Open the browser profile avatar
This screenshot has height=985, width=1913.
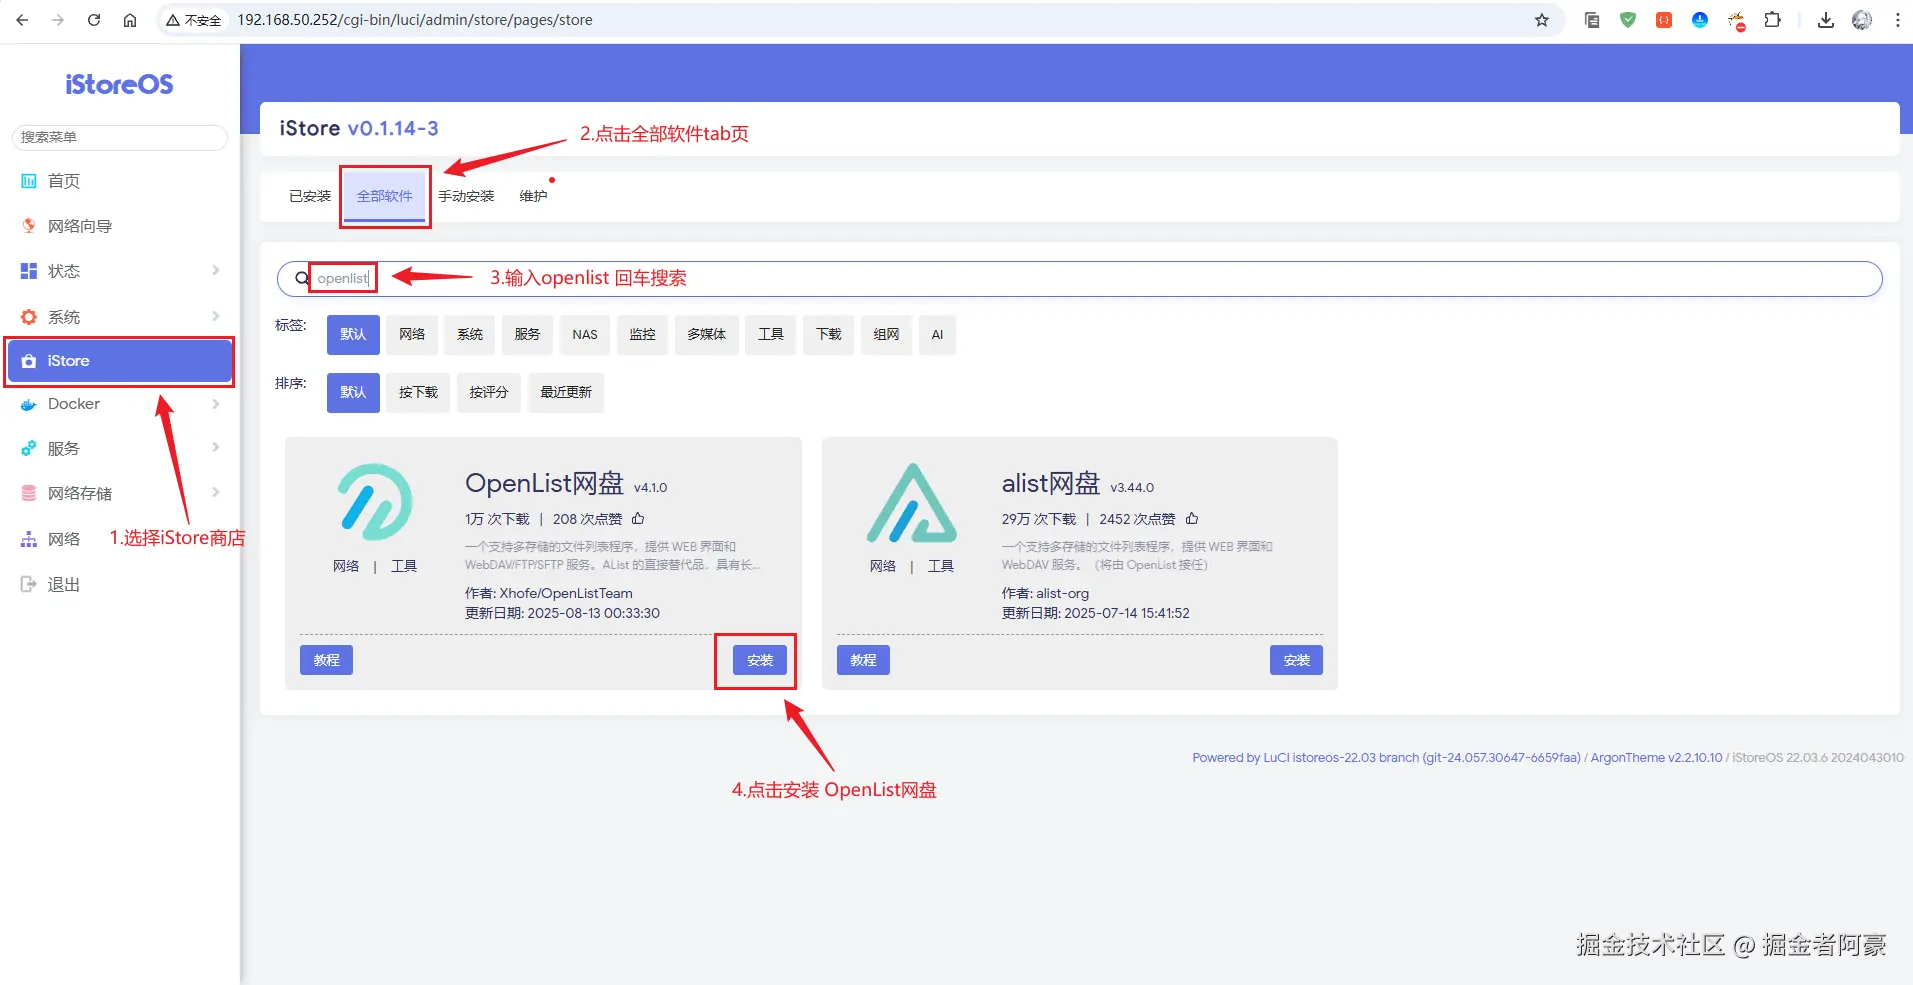point(1862,20)
